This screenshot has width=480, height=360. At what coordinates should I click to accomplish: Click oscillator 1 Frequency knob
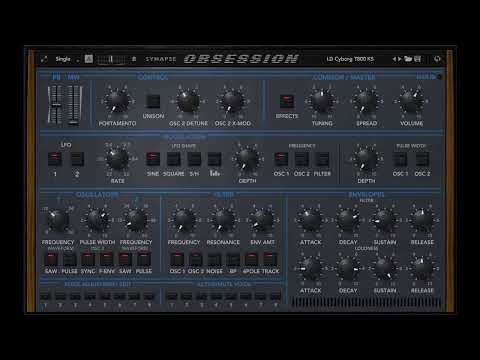(58, 220)
